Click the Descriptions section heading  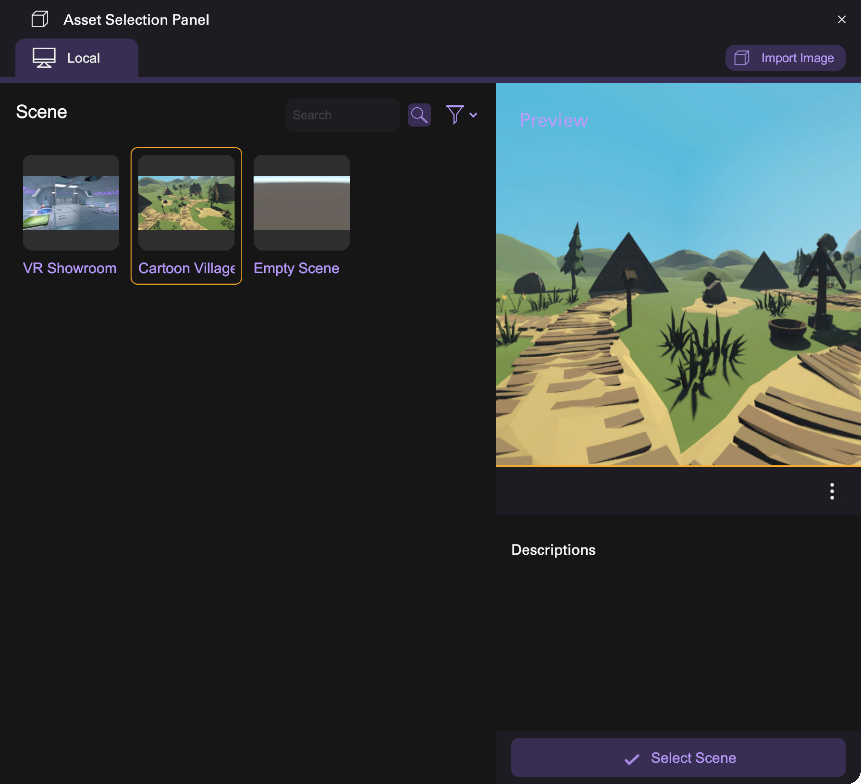[553, 550]
